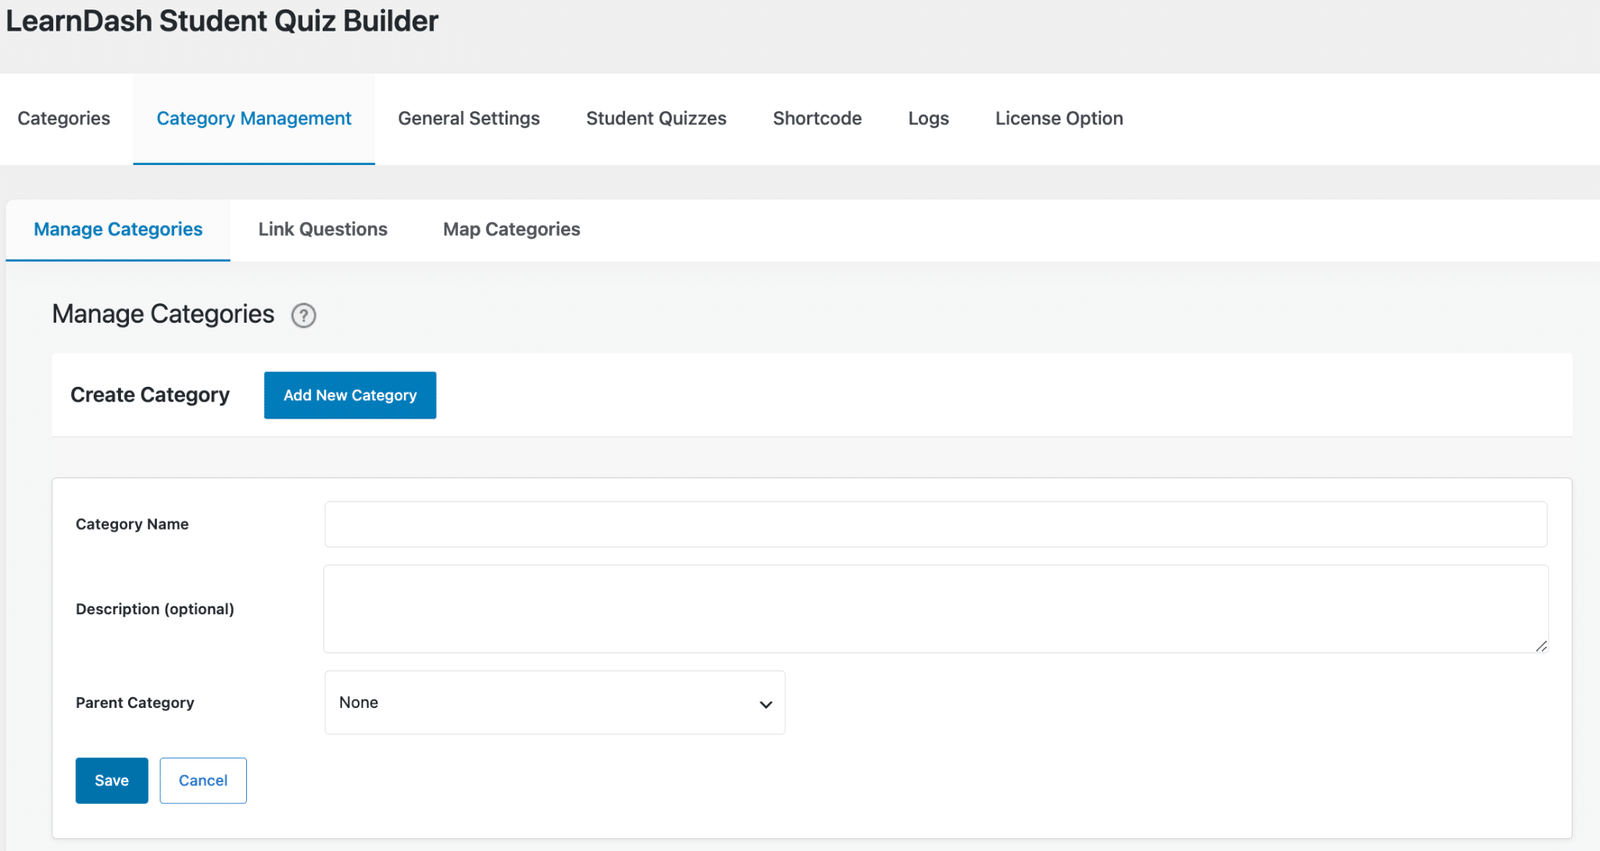Image resolution: width=1600 pixels, height=851 pixels.
Task: Click the 'Manage Categories' section title
Action: point(163,314)
